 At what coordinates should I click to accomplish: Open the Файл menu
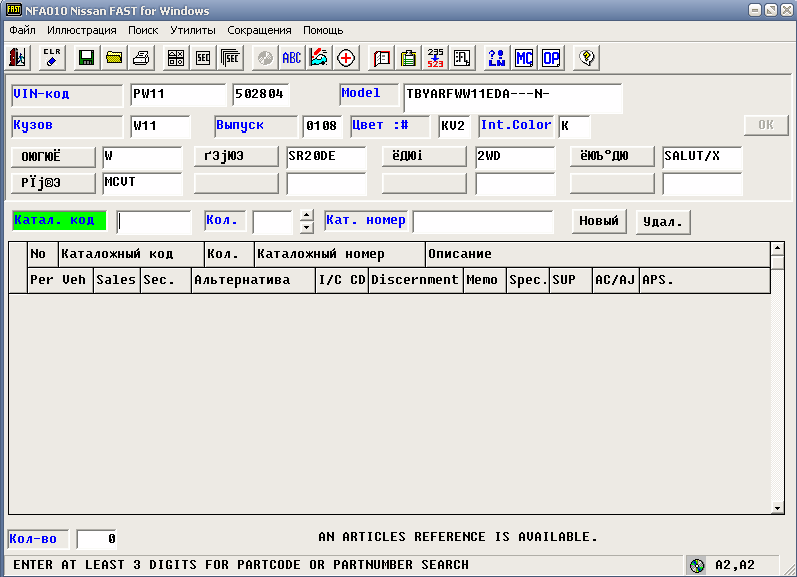click(22, 31)
